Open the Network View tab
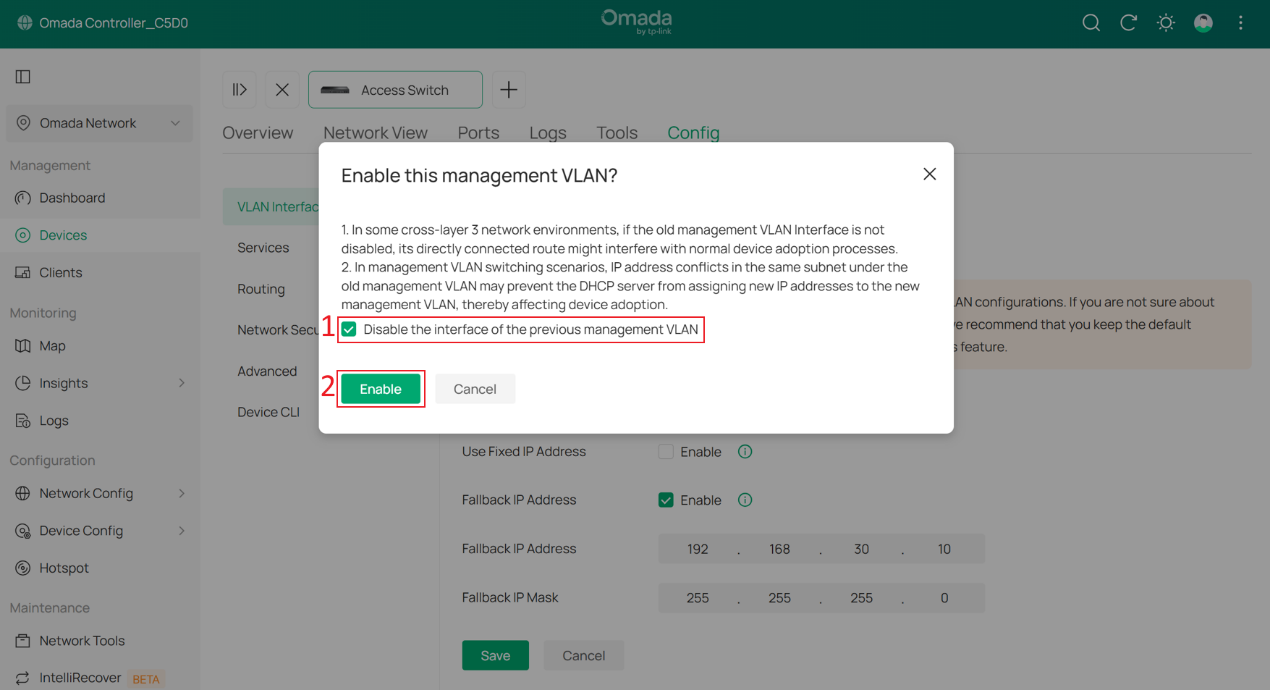This screenshot has width=1270, height=690. [x=375, y=132]
